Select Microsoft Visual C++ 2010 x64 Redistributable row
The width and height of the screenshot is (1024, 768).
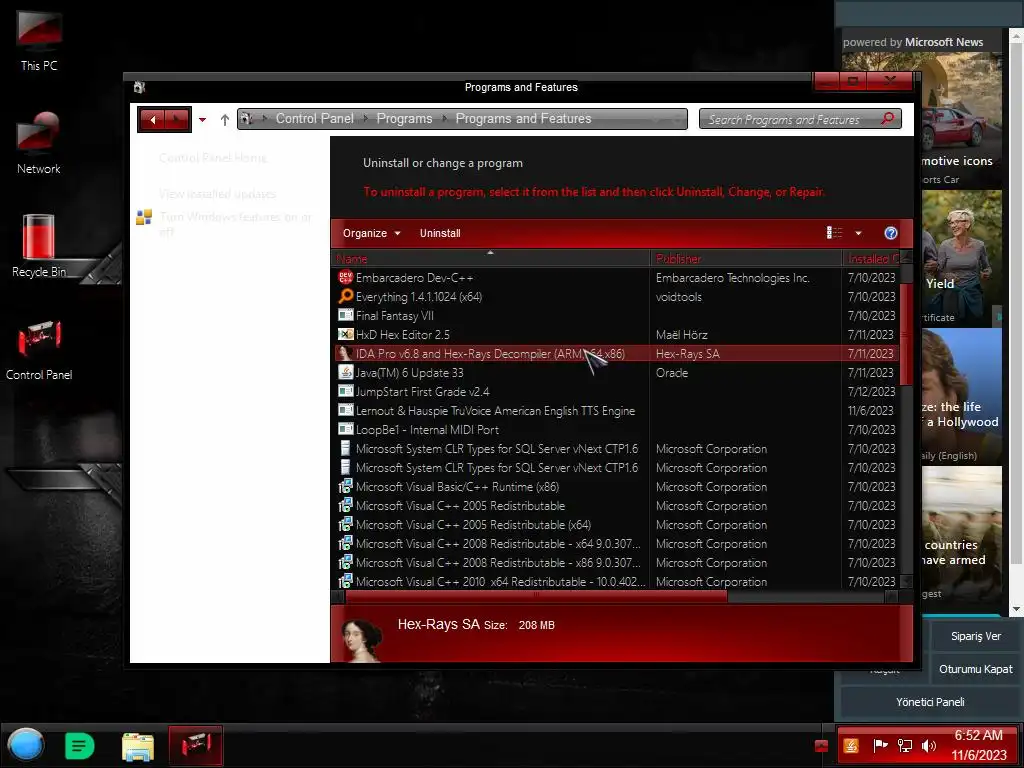point(616,581)
